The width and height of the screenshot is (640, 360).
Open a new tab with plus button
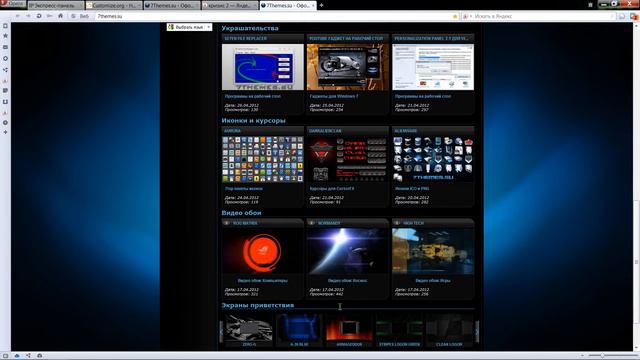click(x=321, y=5)
